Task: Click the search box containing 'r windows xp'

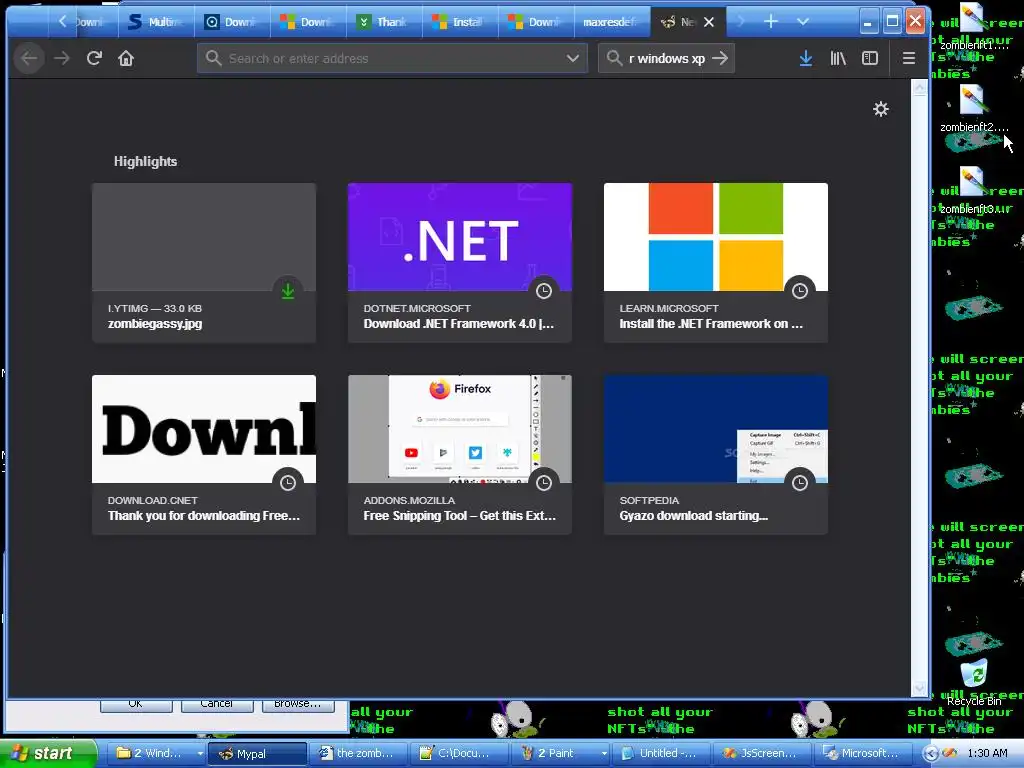Action: tap(666, 58)
